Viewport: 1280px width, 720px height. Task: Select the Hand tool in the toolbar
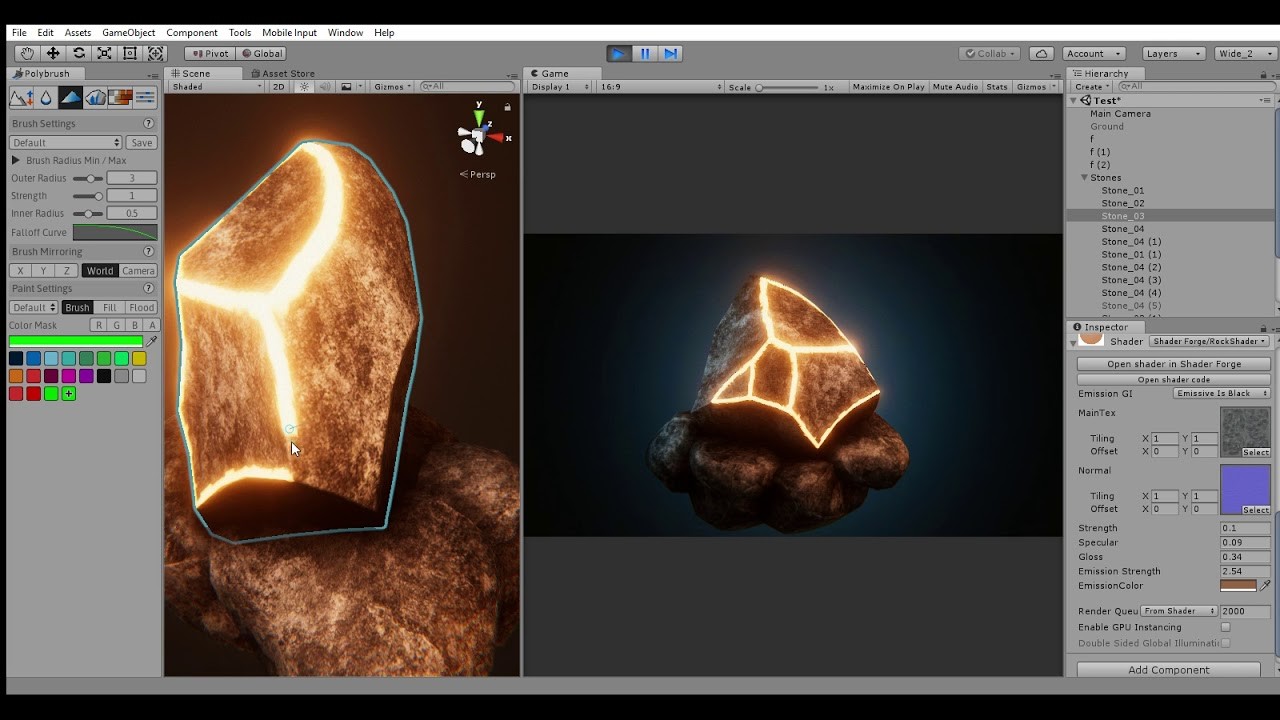(27, 53)
